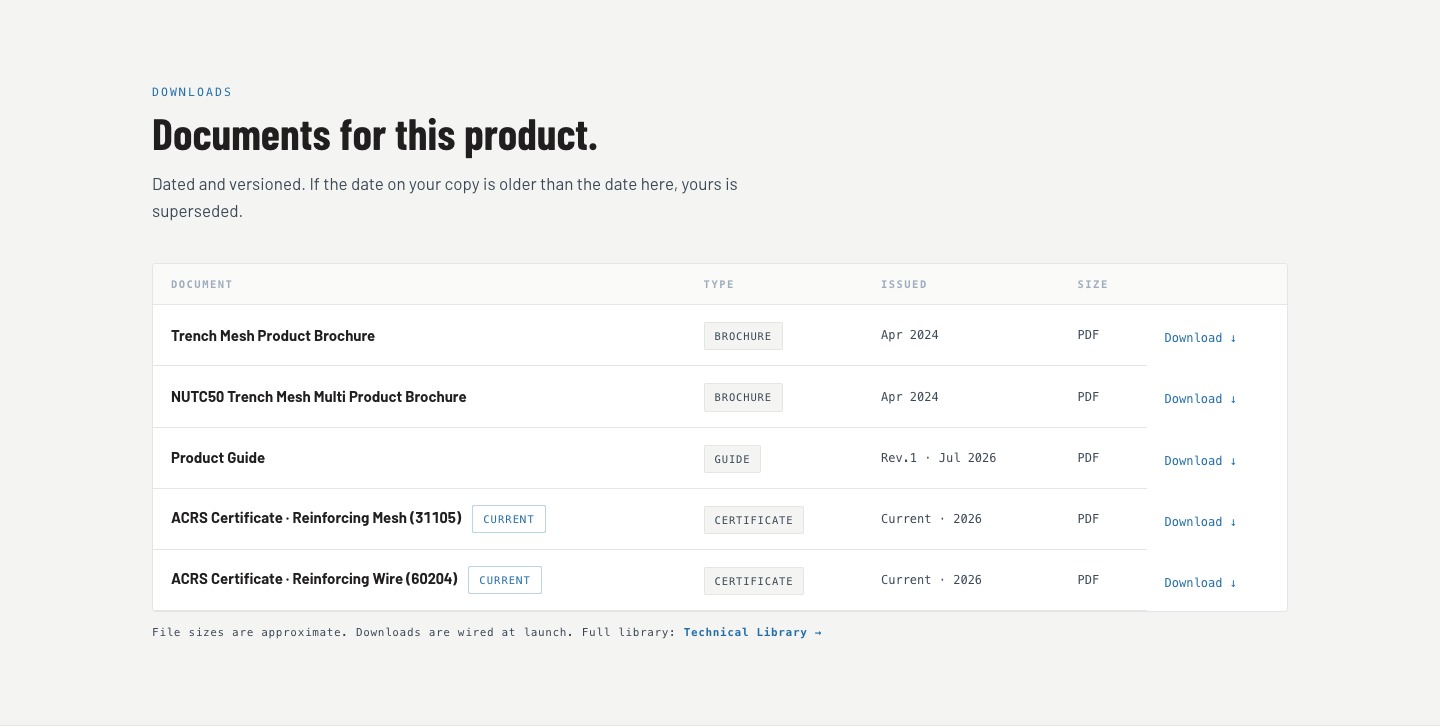
Task: Click Current · 2026 in Reinforcing Wire row
Action: click(x=931, y=580)
